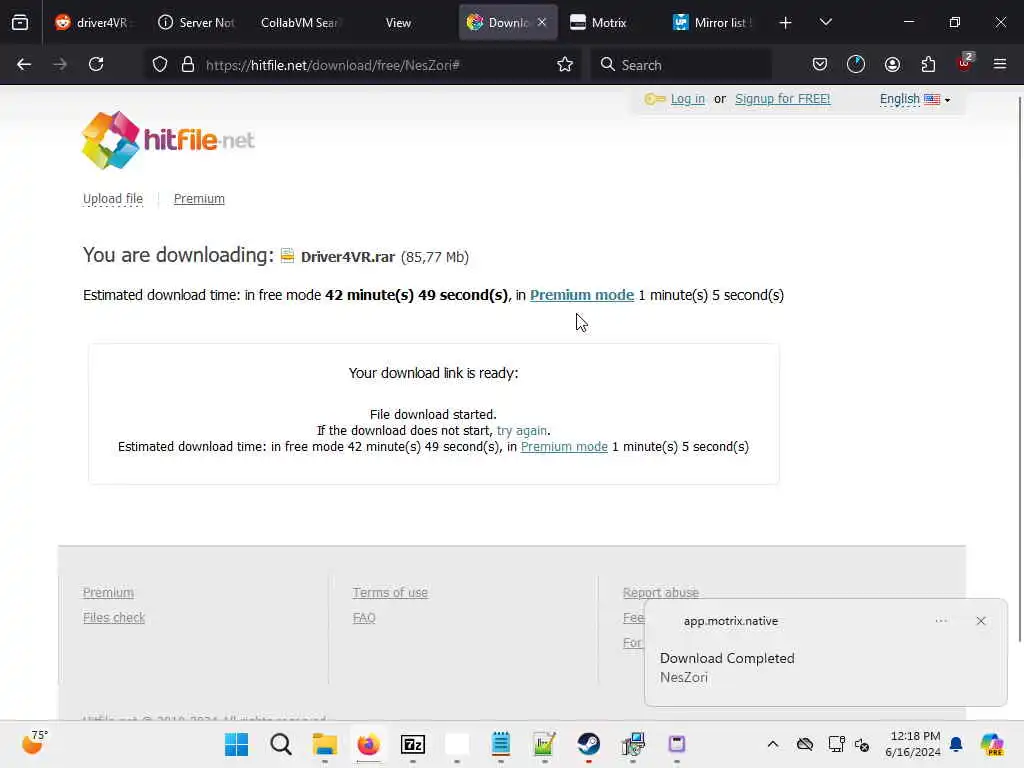This screenshot has height=768, width=1024.
Task: Go forward one page
Action: (60, 65)
